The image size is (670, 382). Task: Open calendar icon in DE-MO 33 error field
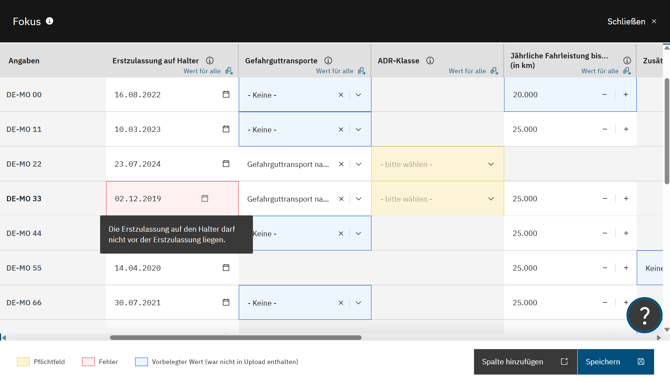[205, 198]
